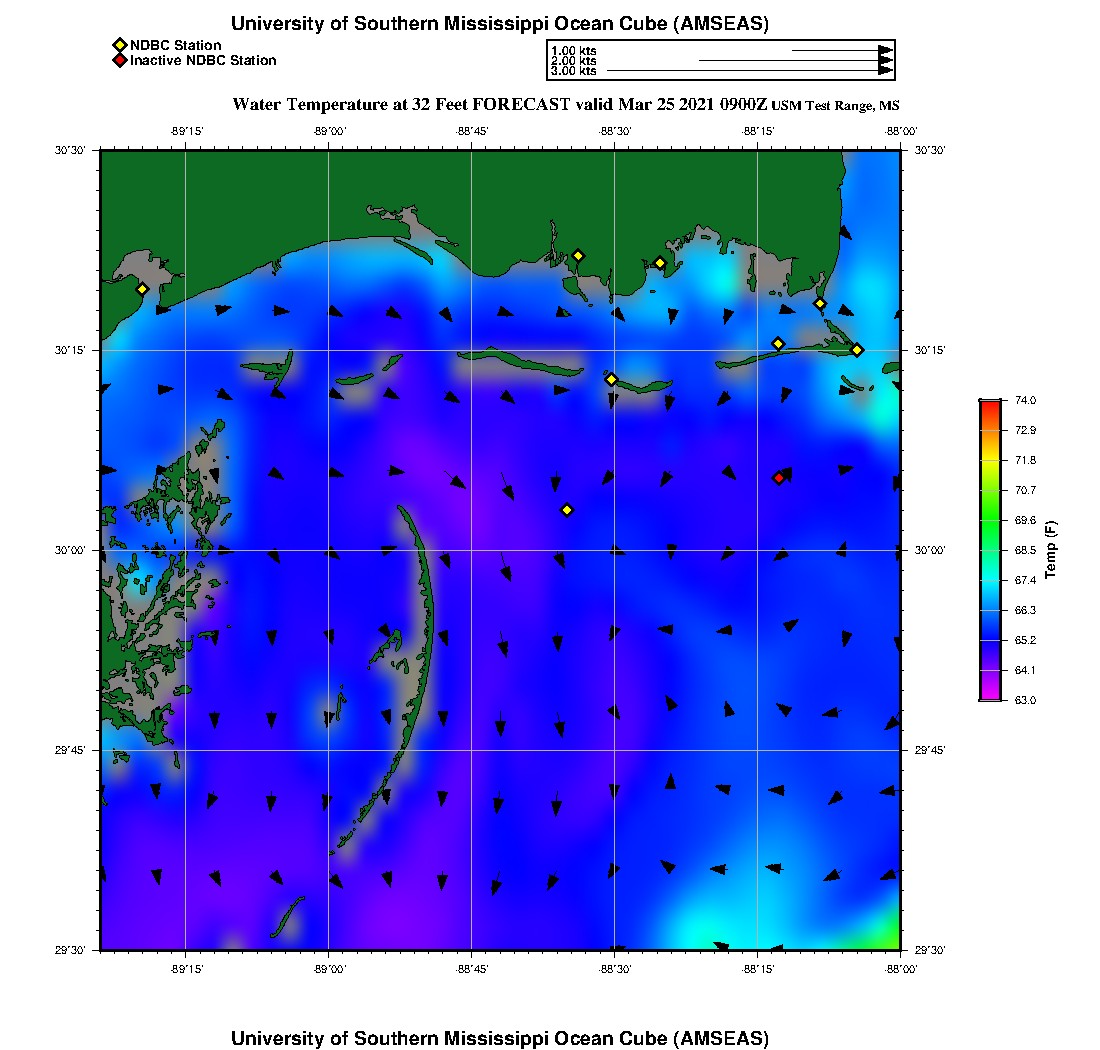This screenshot has height=1050, width=1100.
Task: Click the bottom 'Ocean Cube (AMSEAS)' footer title
Action: 500,1038
